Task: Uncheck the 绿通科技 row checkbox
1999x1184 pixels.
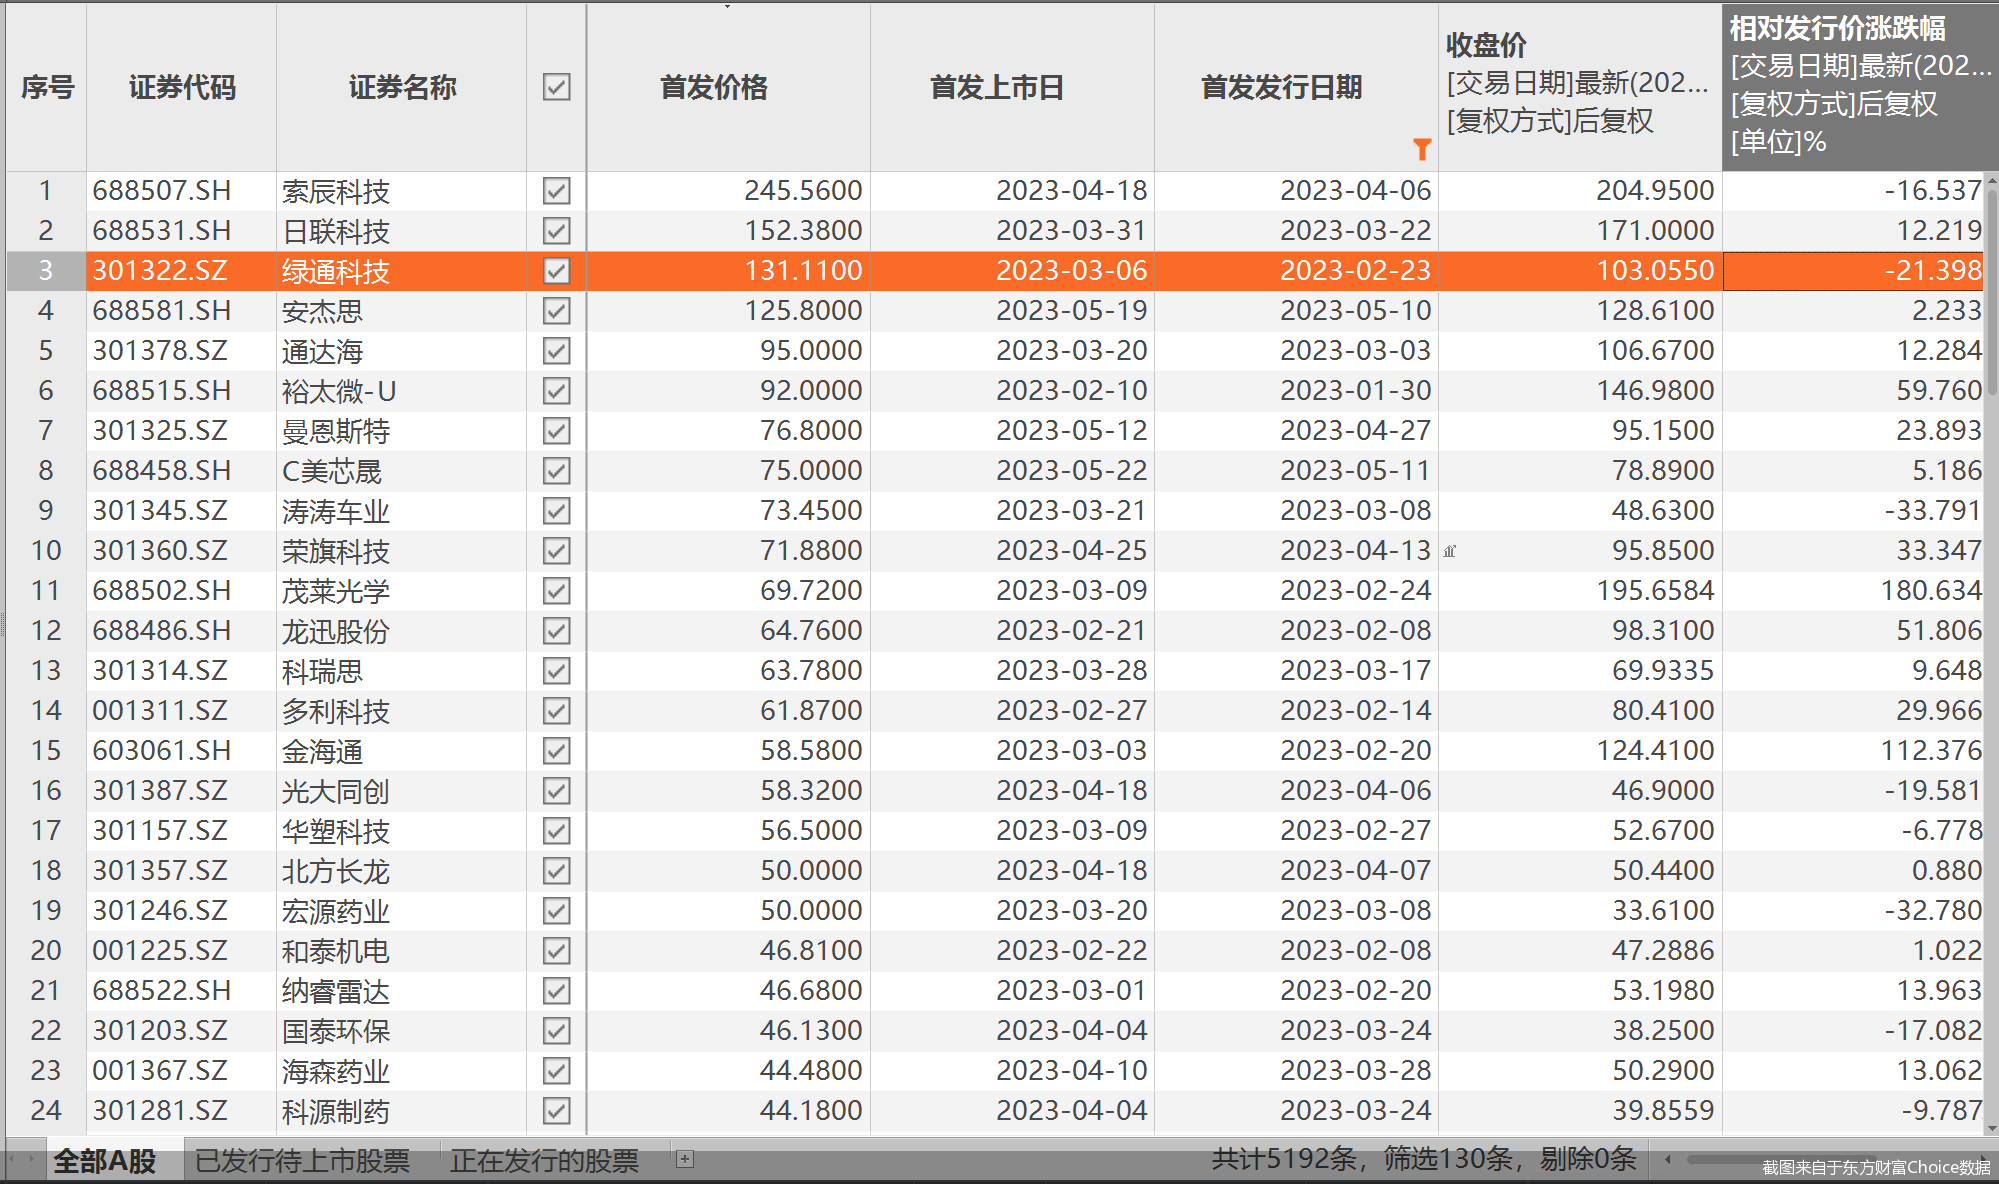Action: point(557,271)
